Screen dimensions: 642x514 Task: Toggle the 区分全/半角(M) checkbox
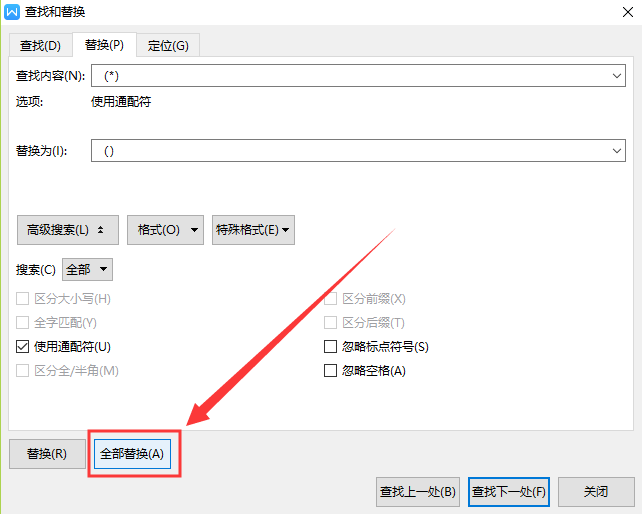point(23,371)
